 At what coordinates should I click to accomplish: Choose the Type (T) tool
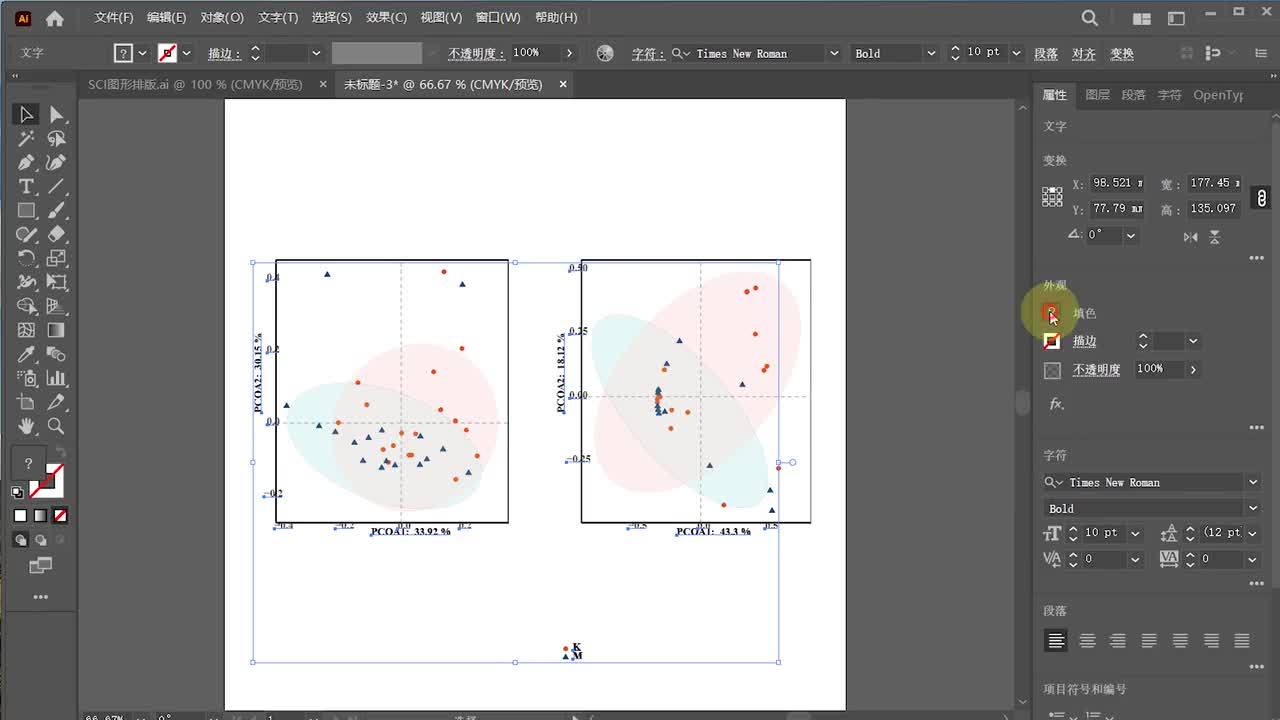point(27,187)
